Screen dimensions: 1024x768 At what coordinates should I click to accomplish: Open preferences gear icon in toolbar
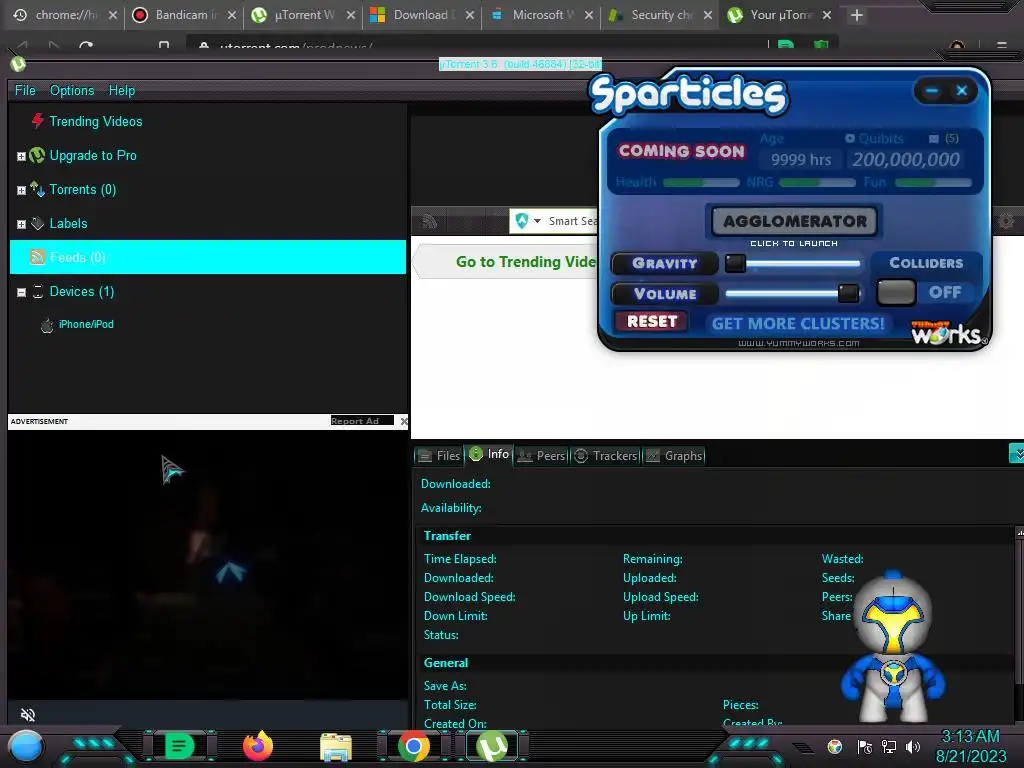1006,221
